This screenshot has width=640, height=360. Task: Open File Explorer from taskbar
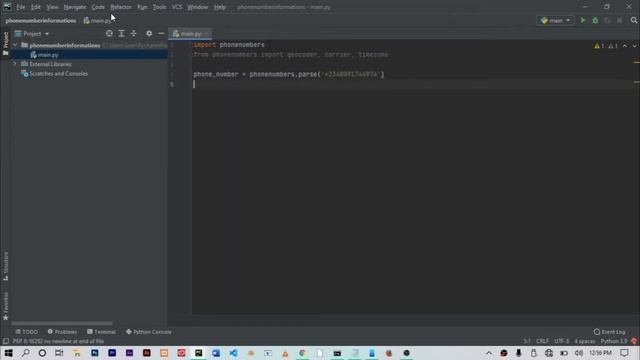77,353
